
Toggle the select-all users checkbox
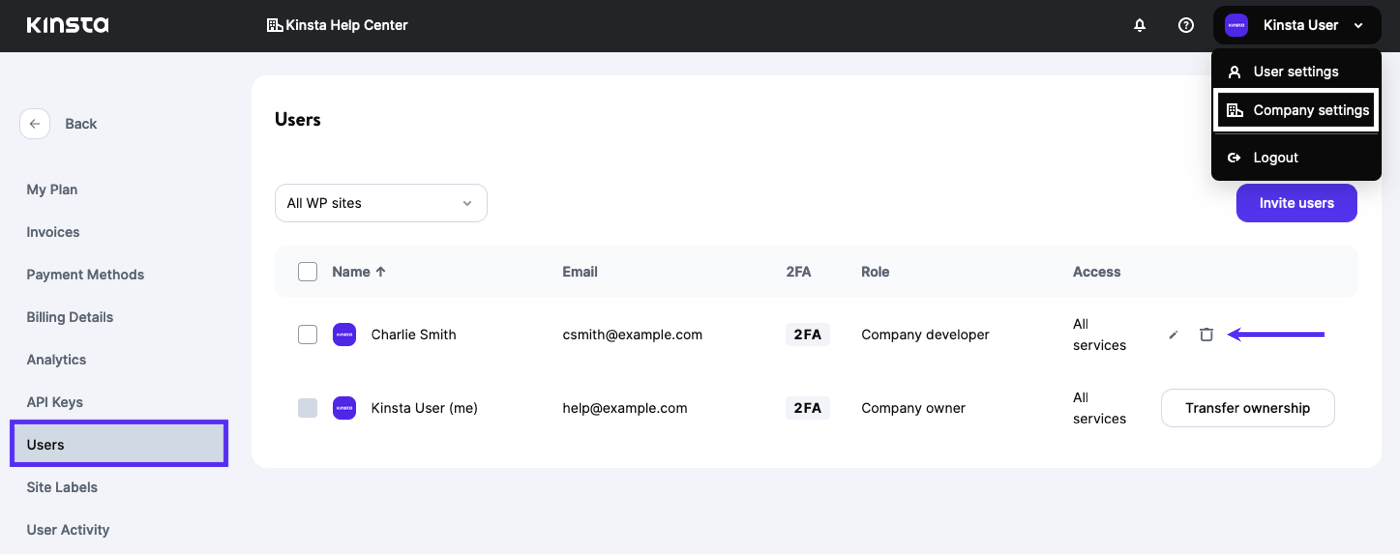tap(308, 272)
